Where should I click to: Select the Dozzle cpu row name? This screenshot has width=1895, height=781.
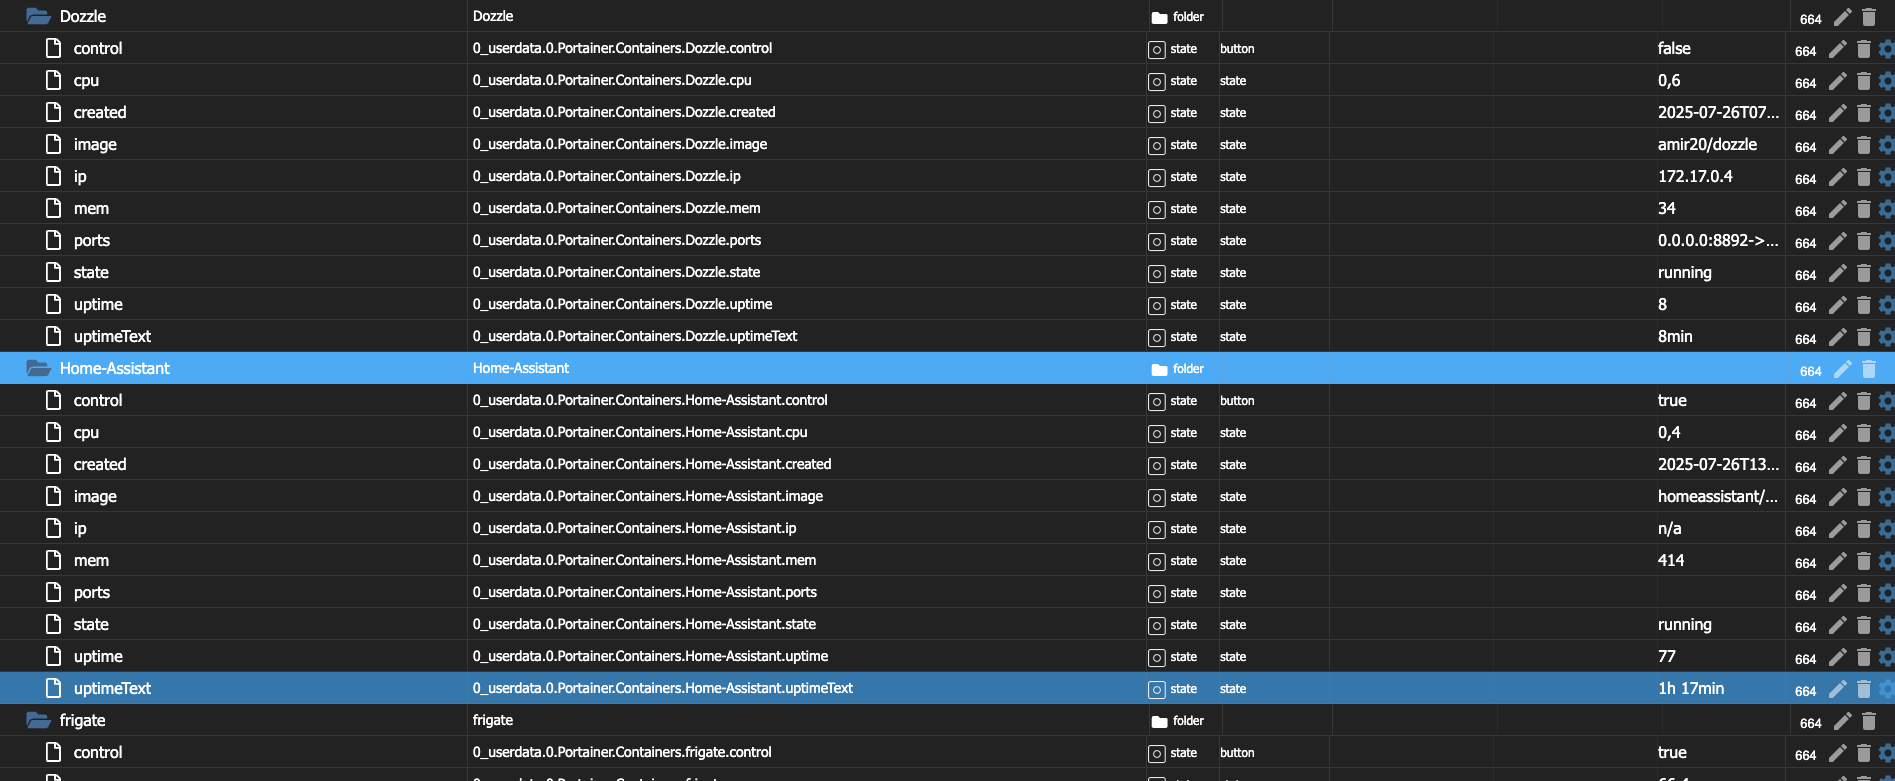pos(86,81)
